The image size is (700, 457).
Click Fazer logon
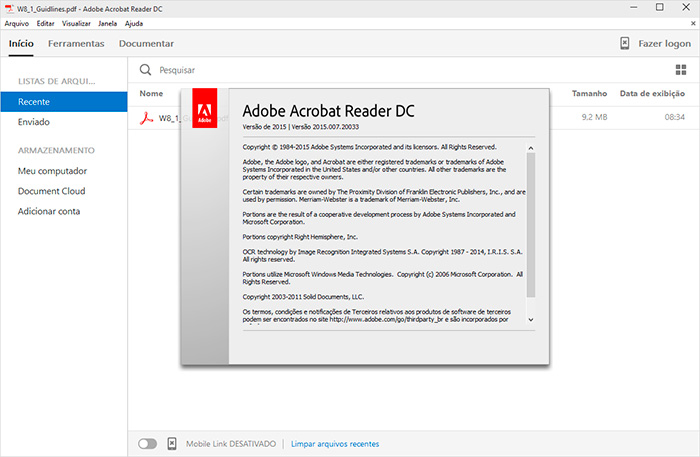coord(664,43)
